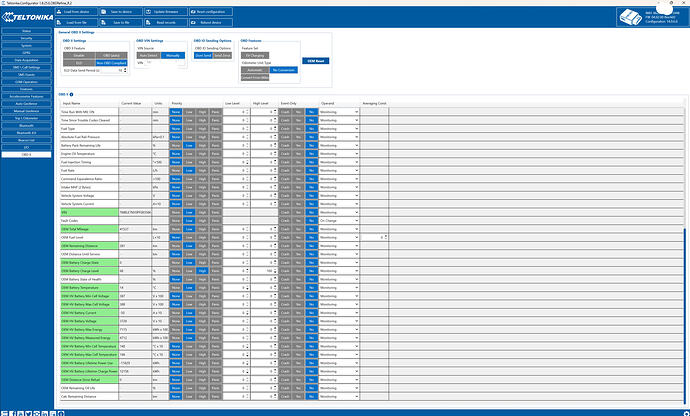
Task: Open the Bluetooth 4.0 section
Action: click(26, 133)
